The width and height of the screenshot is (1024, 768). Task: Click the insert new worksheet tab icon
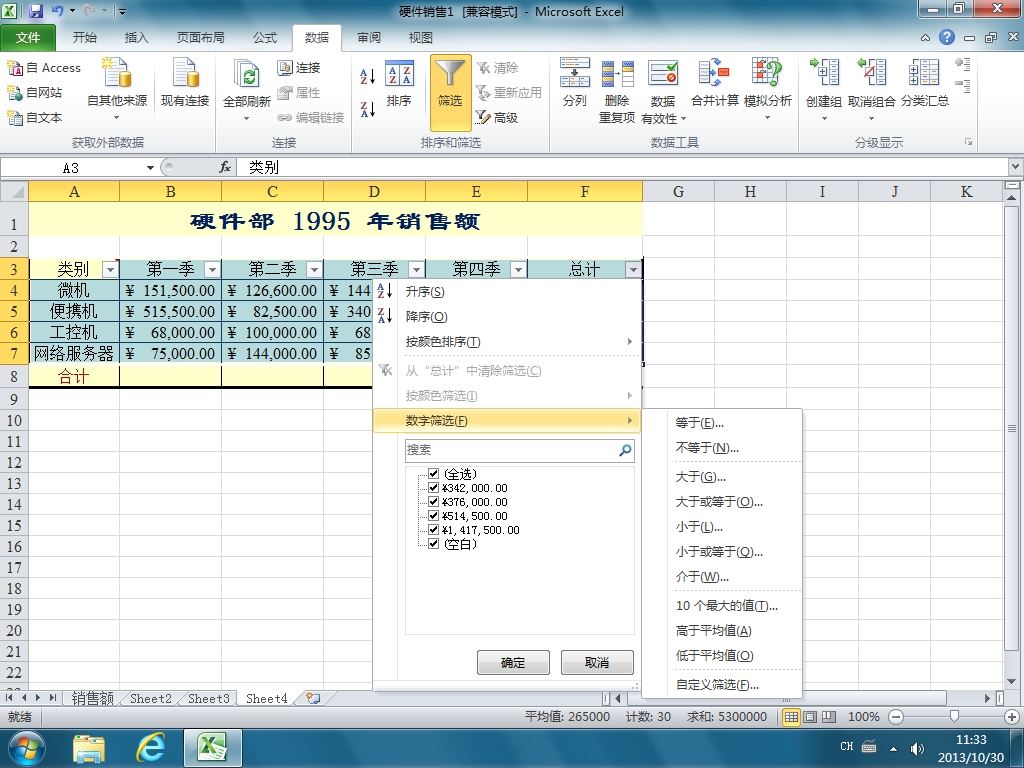[313, 698]
